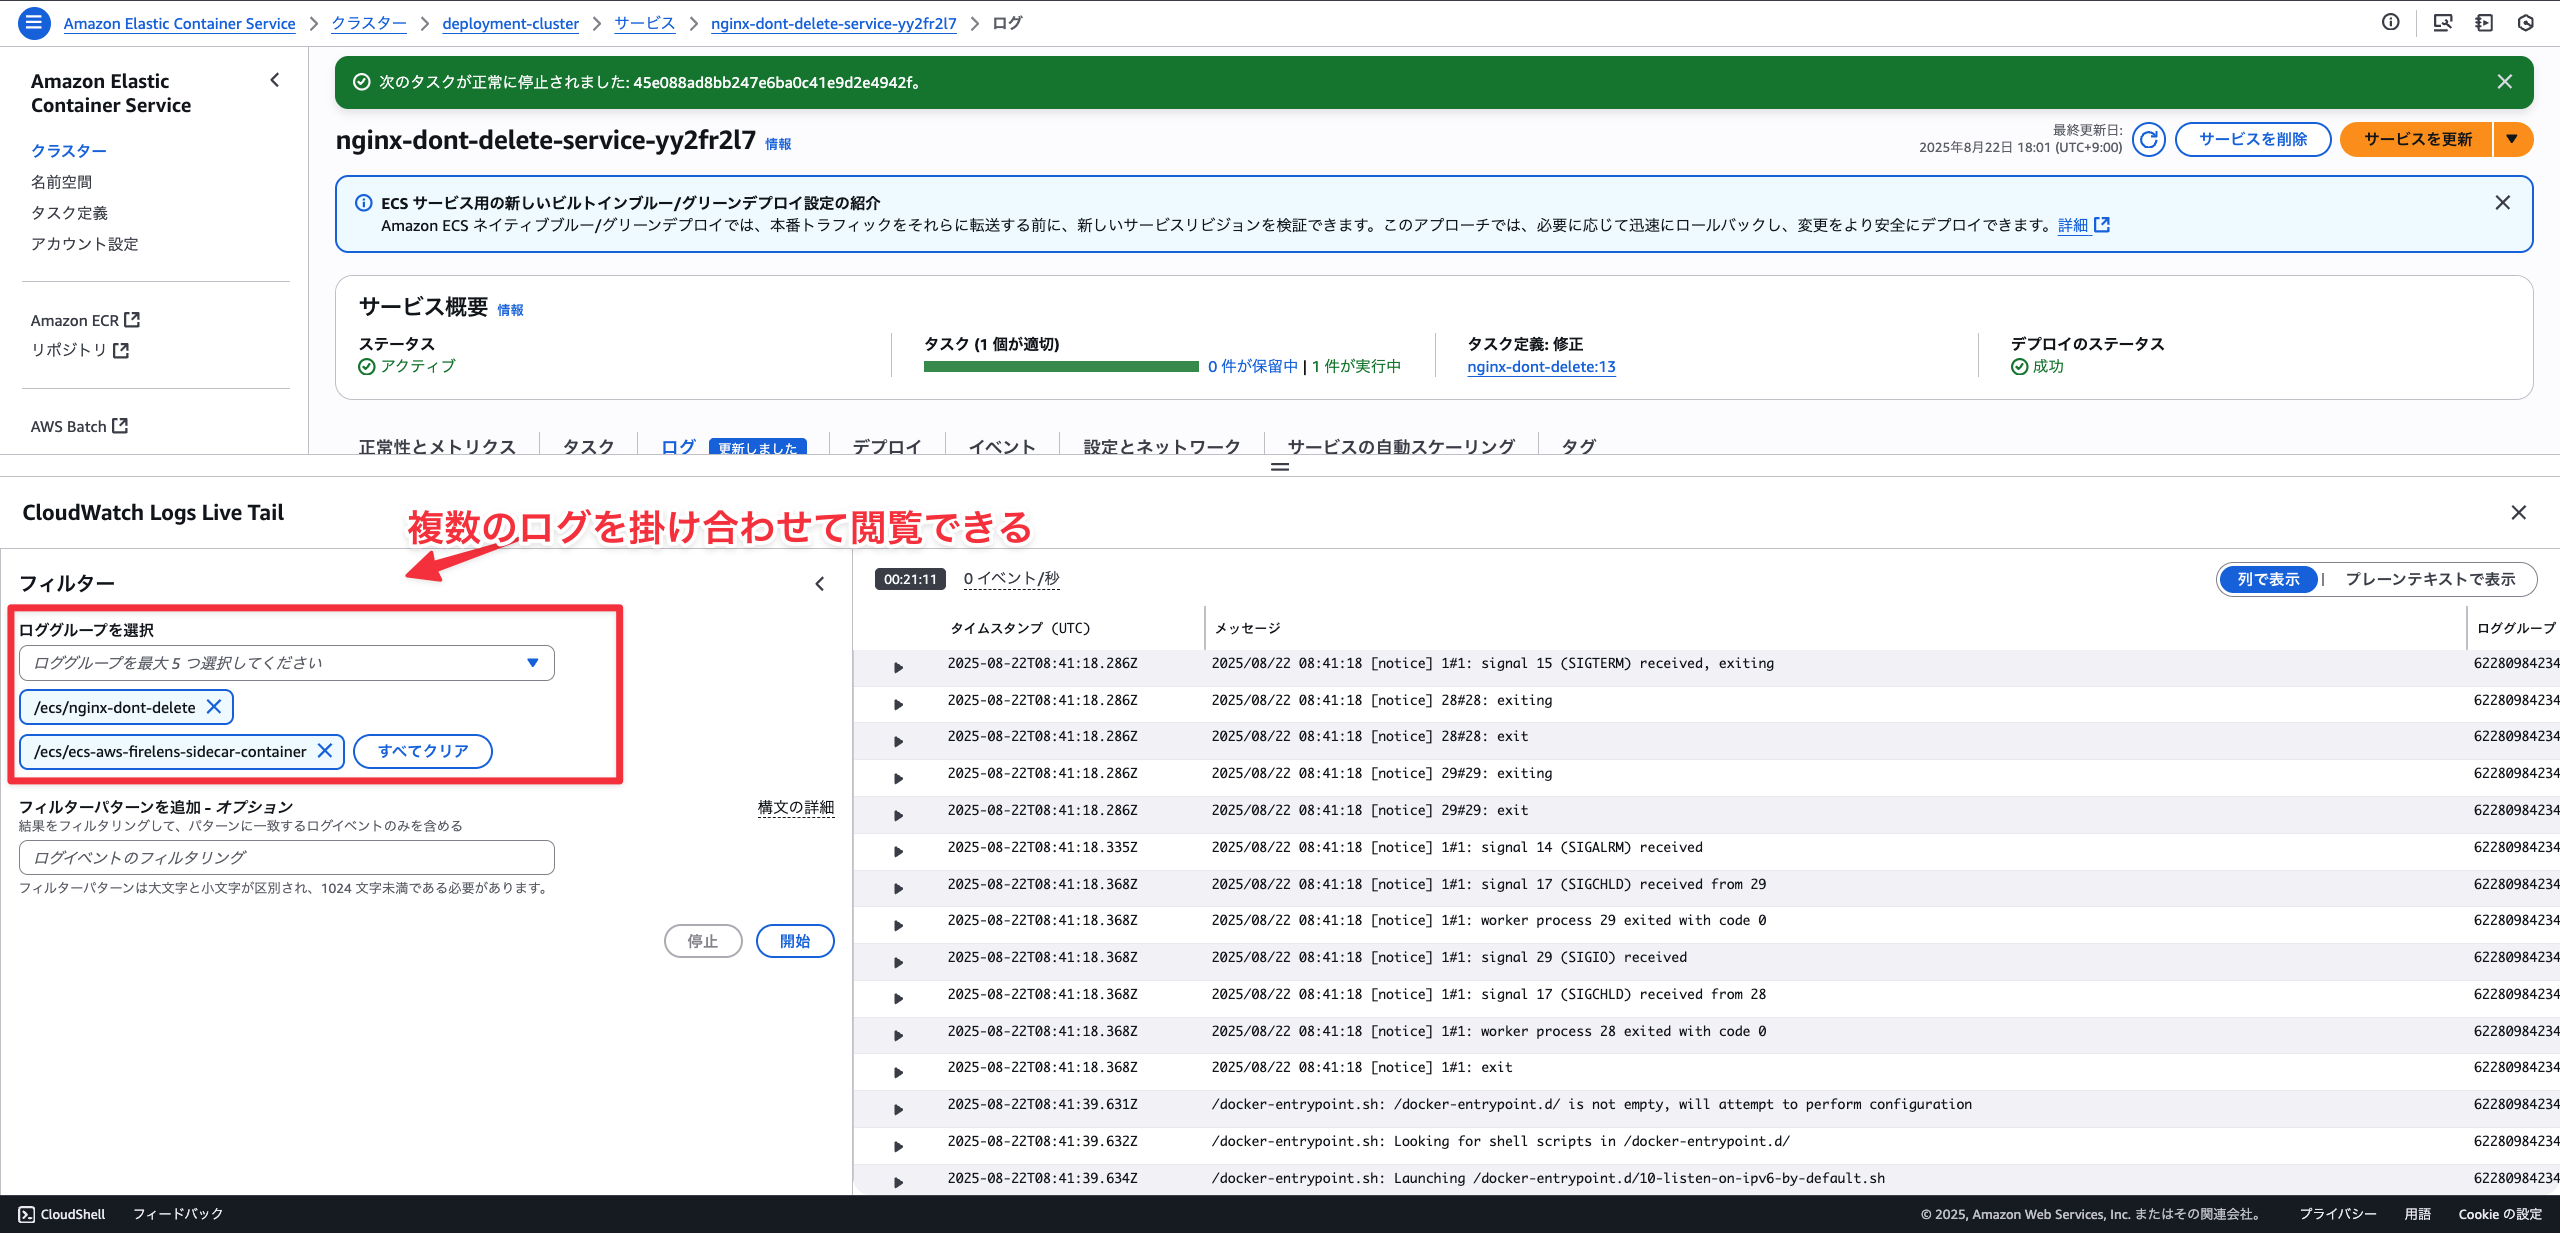Switch to ログ tab
Viewport: 2560px width, 1233px height.
(x=678, y=446)
